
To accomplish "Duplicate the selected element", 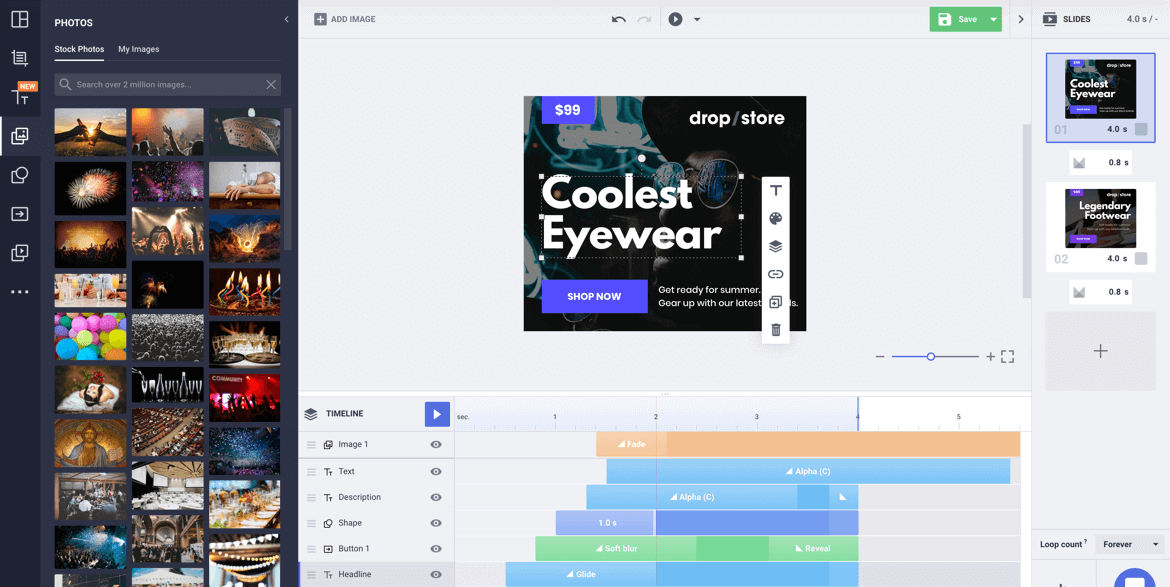I will coord(775,302).
